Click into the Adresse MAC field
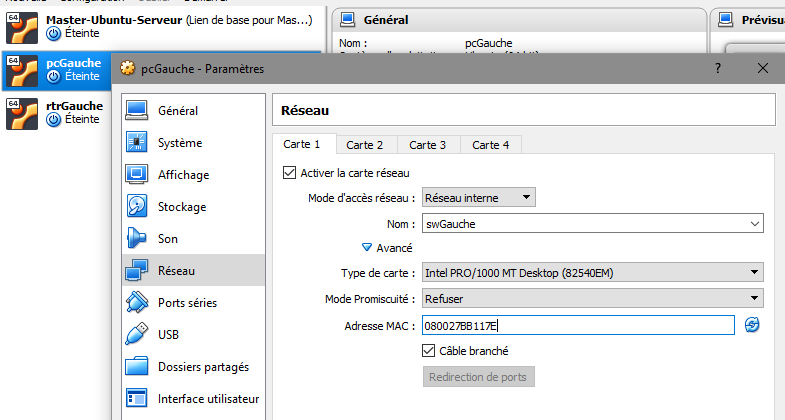The image size is (785, 420). (x=577, y=325)
